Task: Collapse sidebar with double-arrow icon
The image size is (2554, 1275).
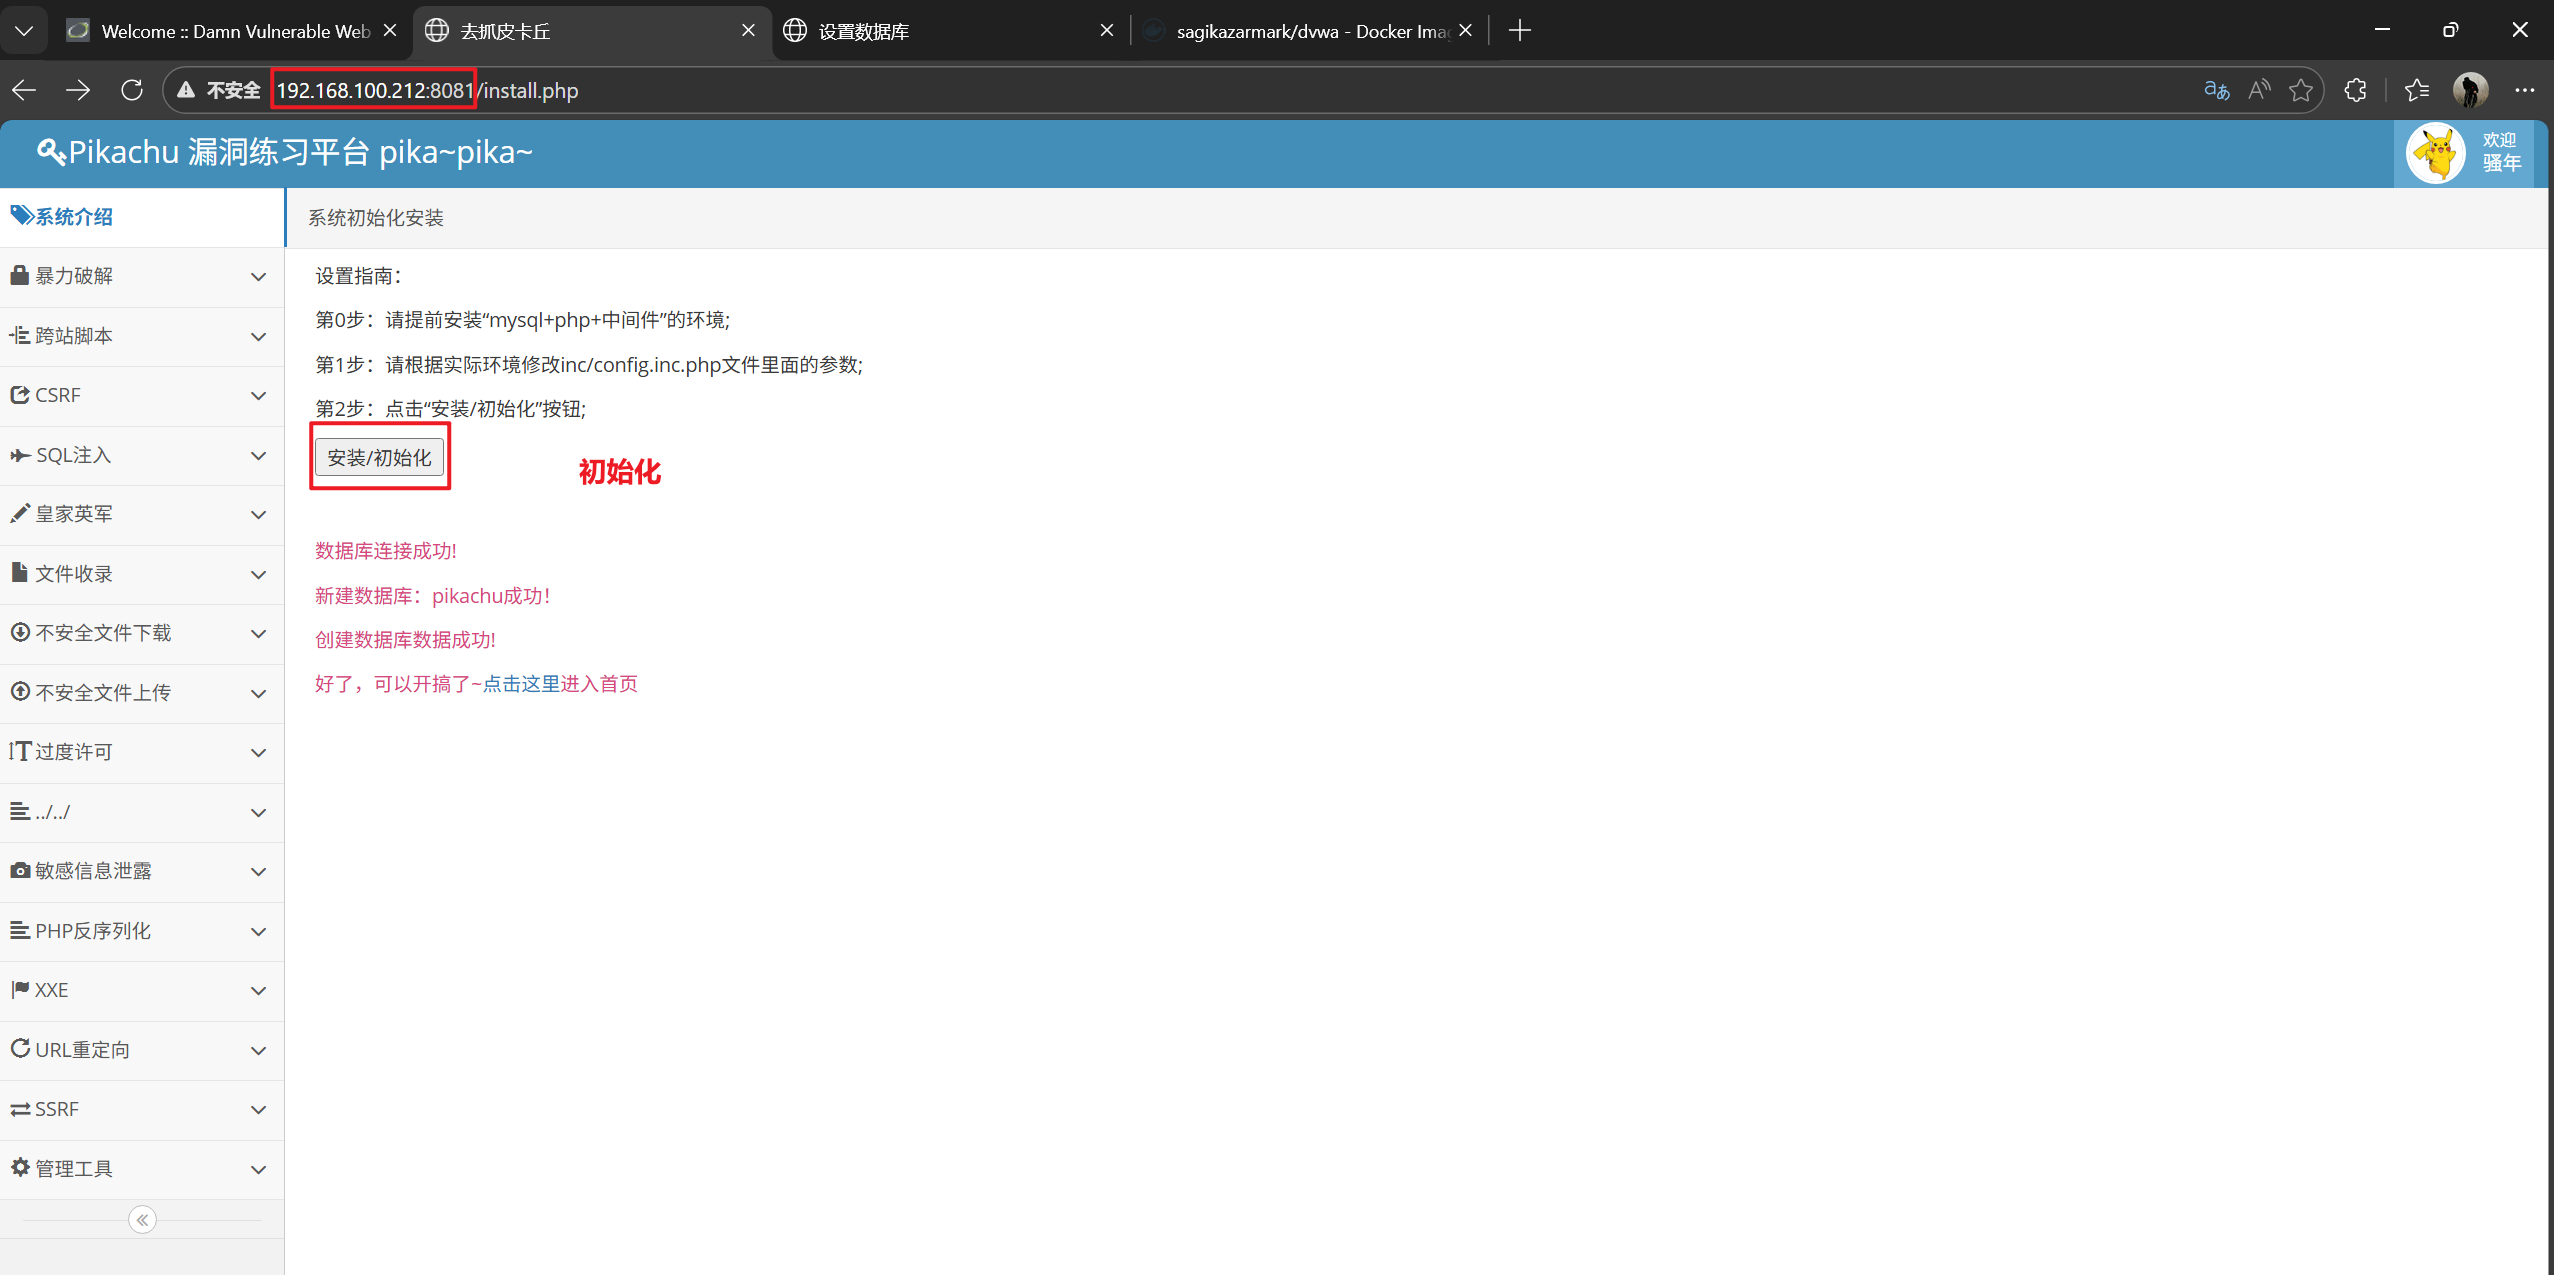Action: coord(142,1219)
